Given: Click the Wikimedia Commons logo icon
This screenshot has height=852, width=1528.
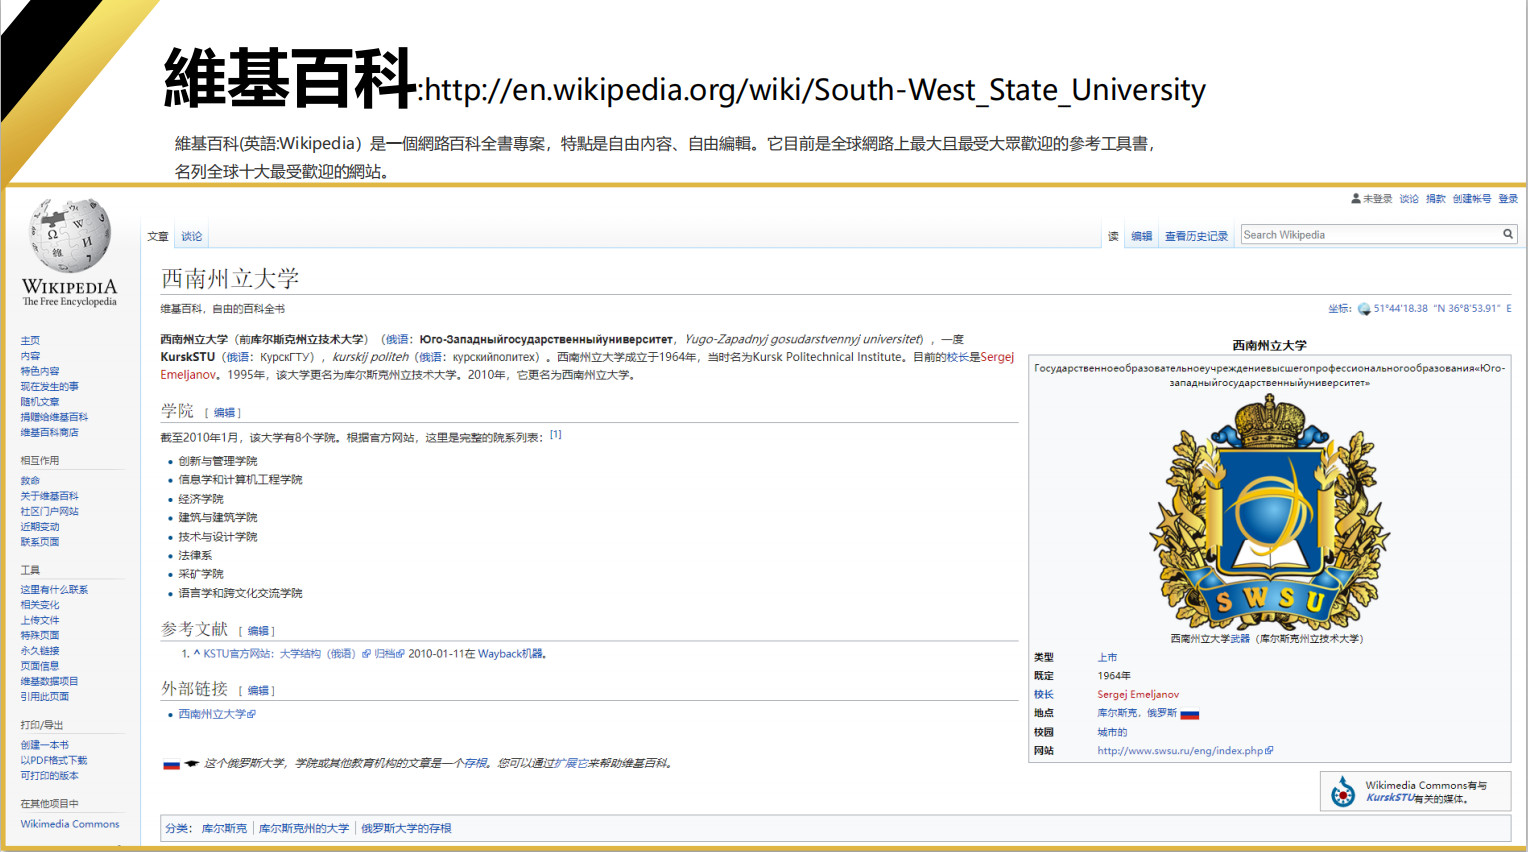Looking at the screenshot, I should click(1343, 792).
